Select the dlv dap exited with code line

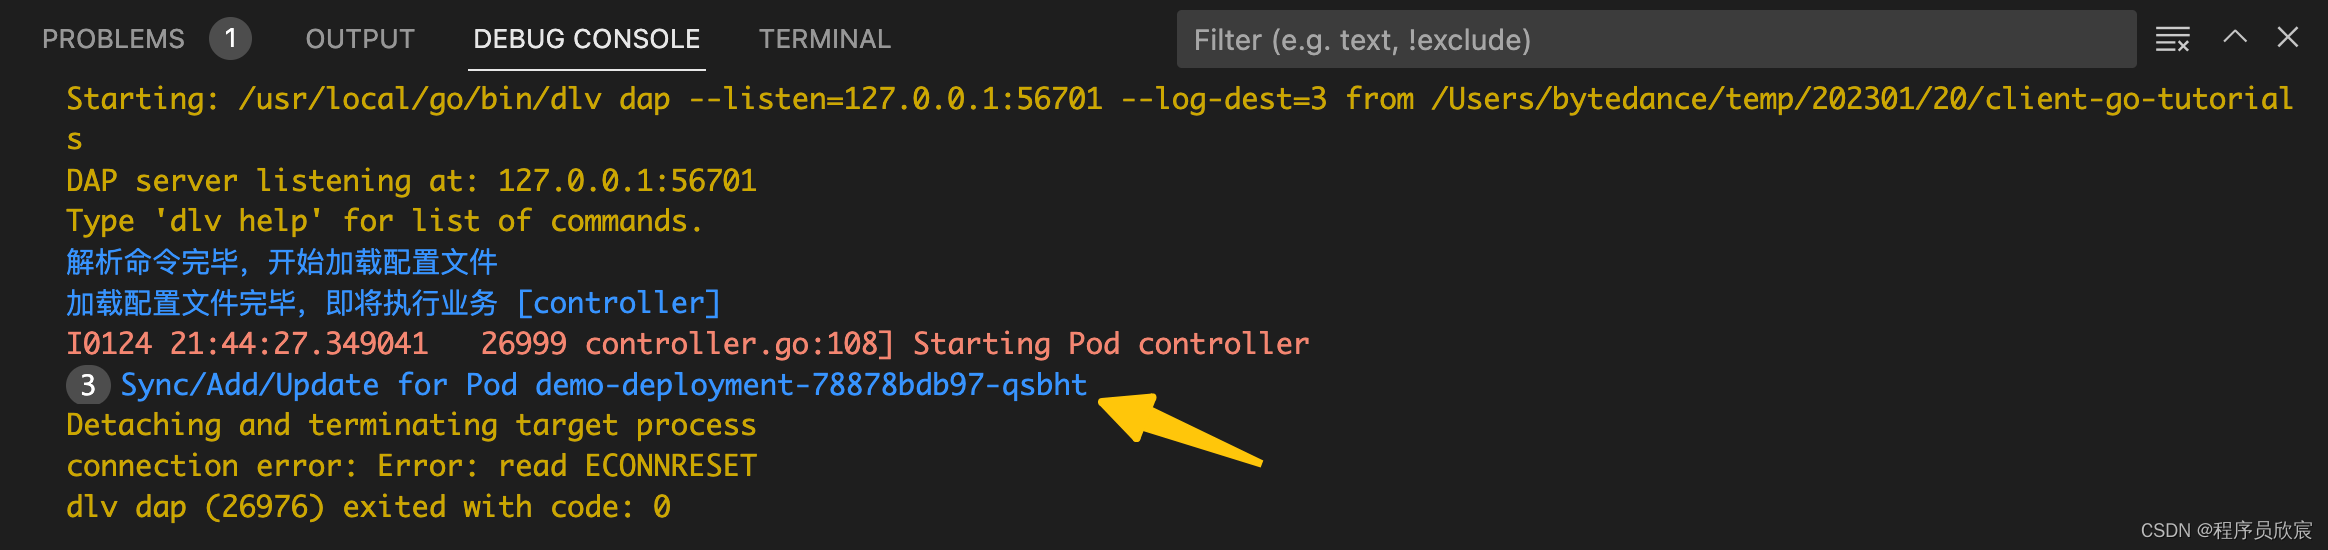coord(368,507)
